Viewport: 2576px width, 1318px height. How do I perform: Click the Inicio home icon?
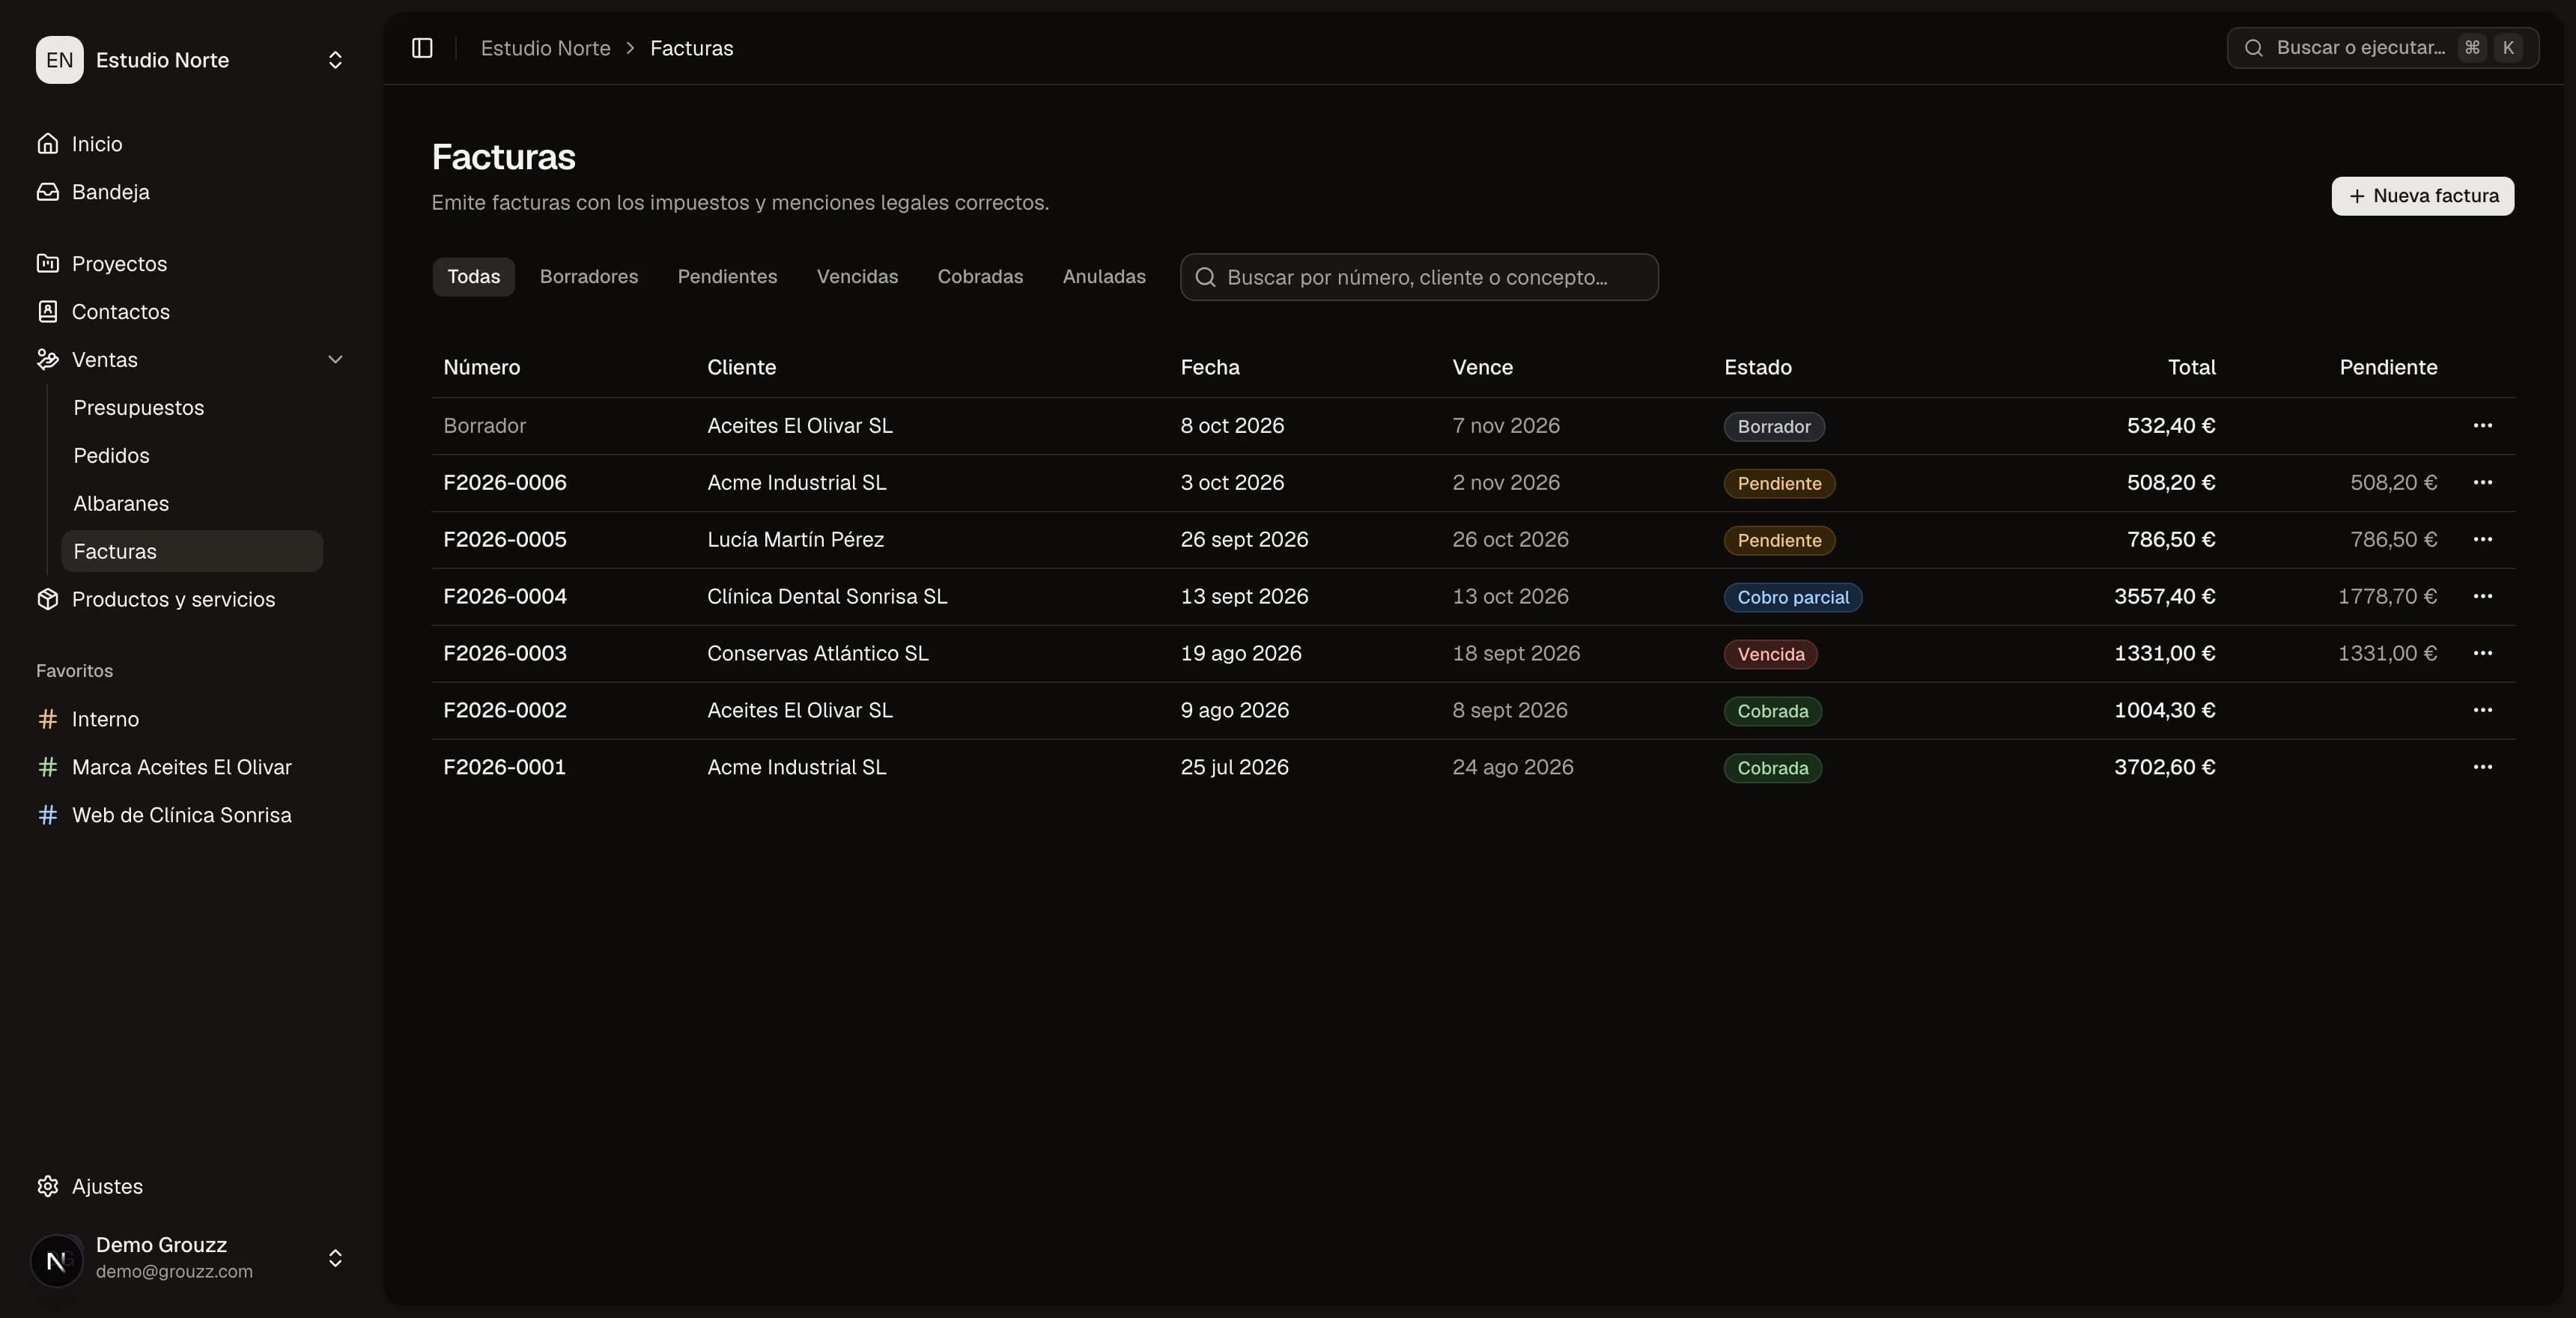(47, 144)
